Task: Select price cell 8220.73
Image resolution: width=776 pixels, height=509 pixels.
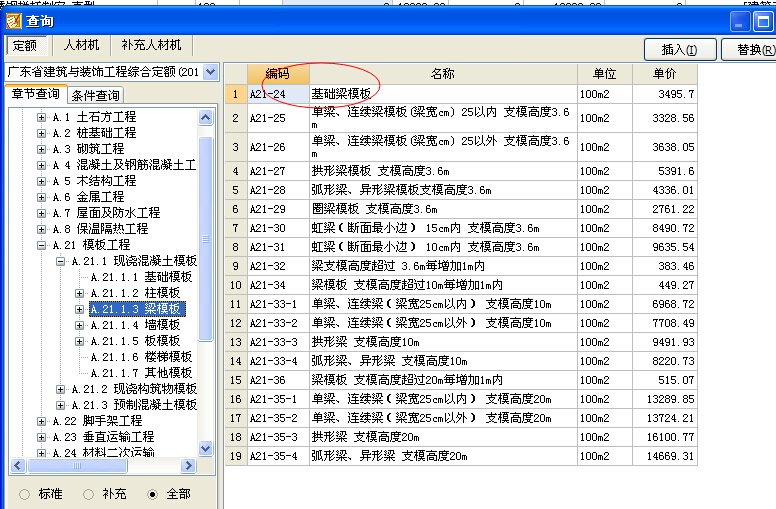Action: (x=665, y=361)
